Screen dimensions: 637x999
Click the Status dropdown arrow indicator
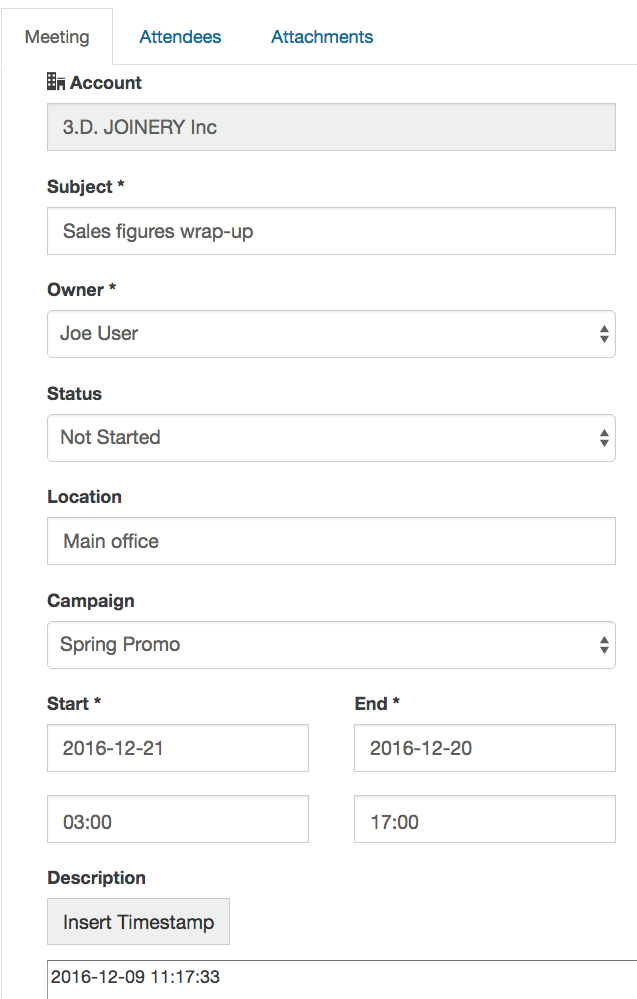tap(604, 438)
